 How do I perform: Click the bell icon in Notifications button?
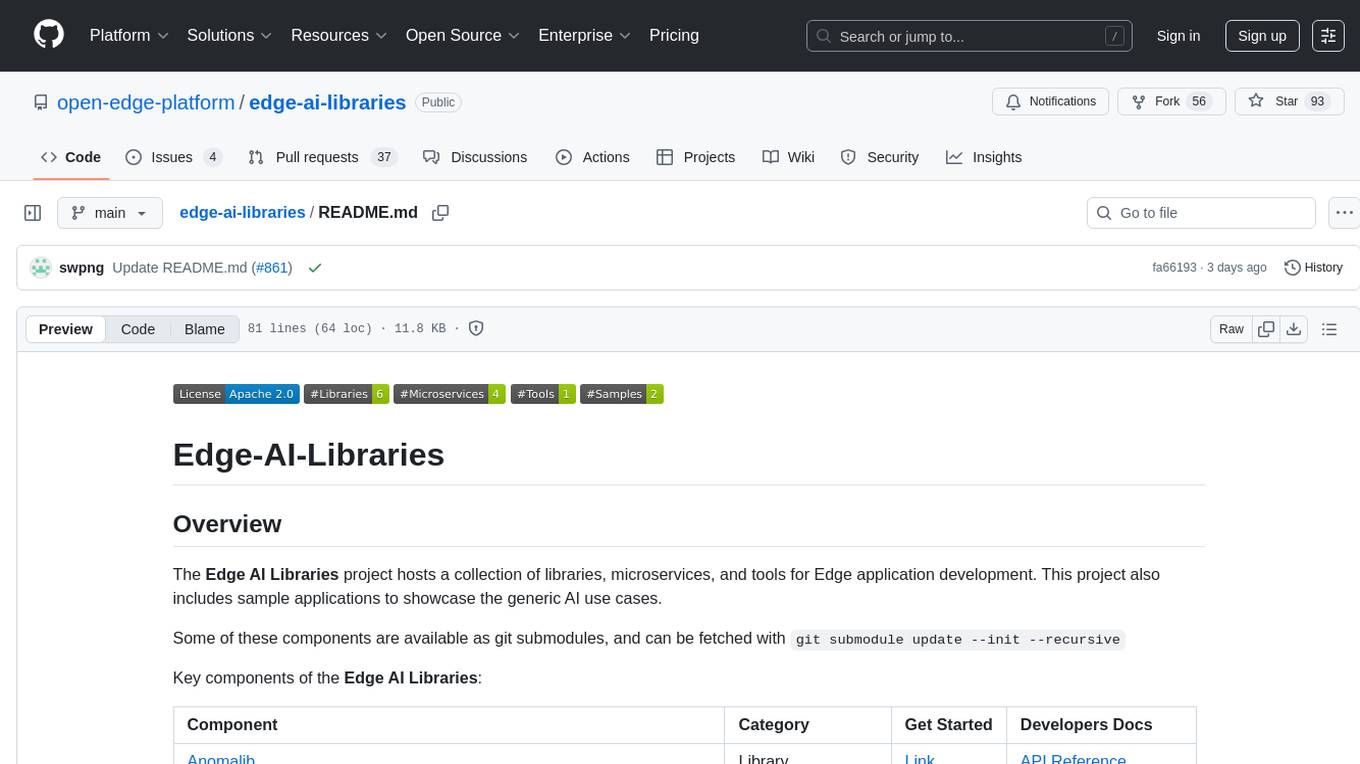[x=1013, y=102]
